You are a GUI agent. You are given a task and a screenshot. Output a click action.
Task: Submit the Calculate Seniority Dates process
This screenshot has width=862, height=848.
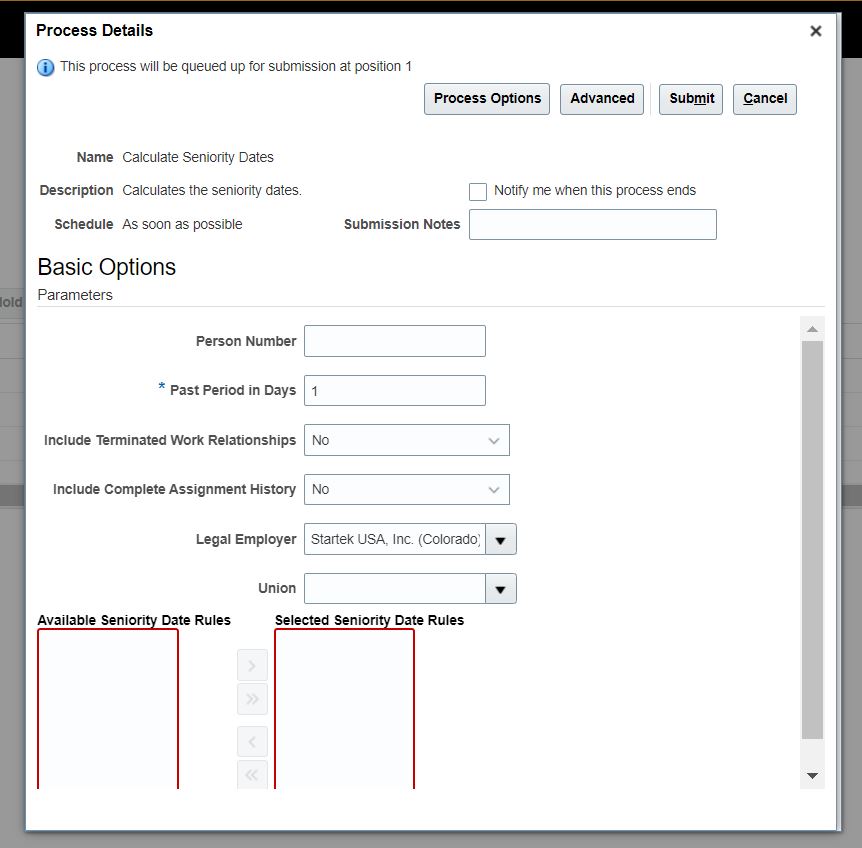point(690,99)
